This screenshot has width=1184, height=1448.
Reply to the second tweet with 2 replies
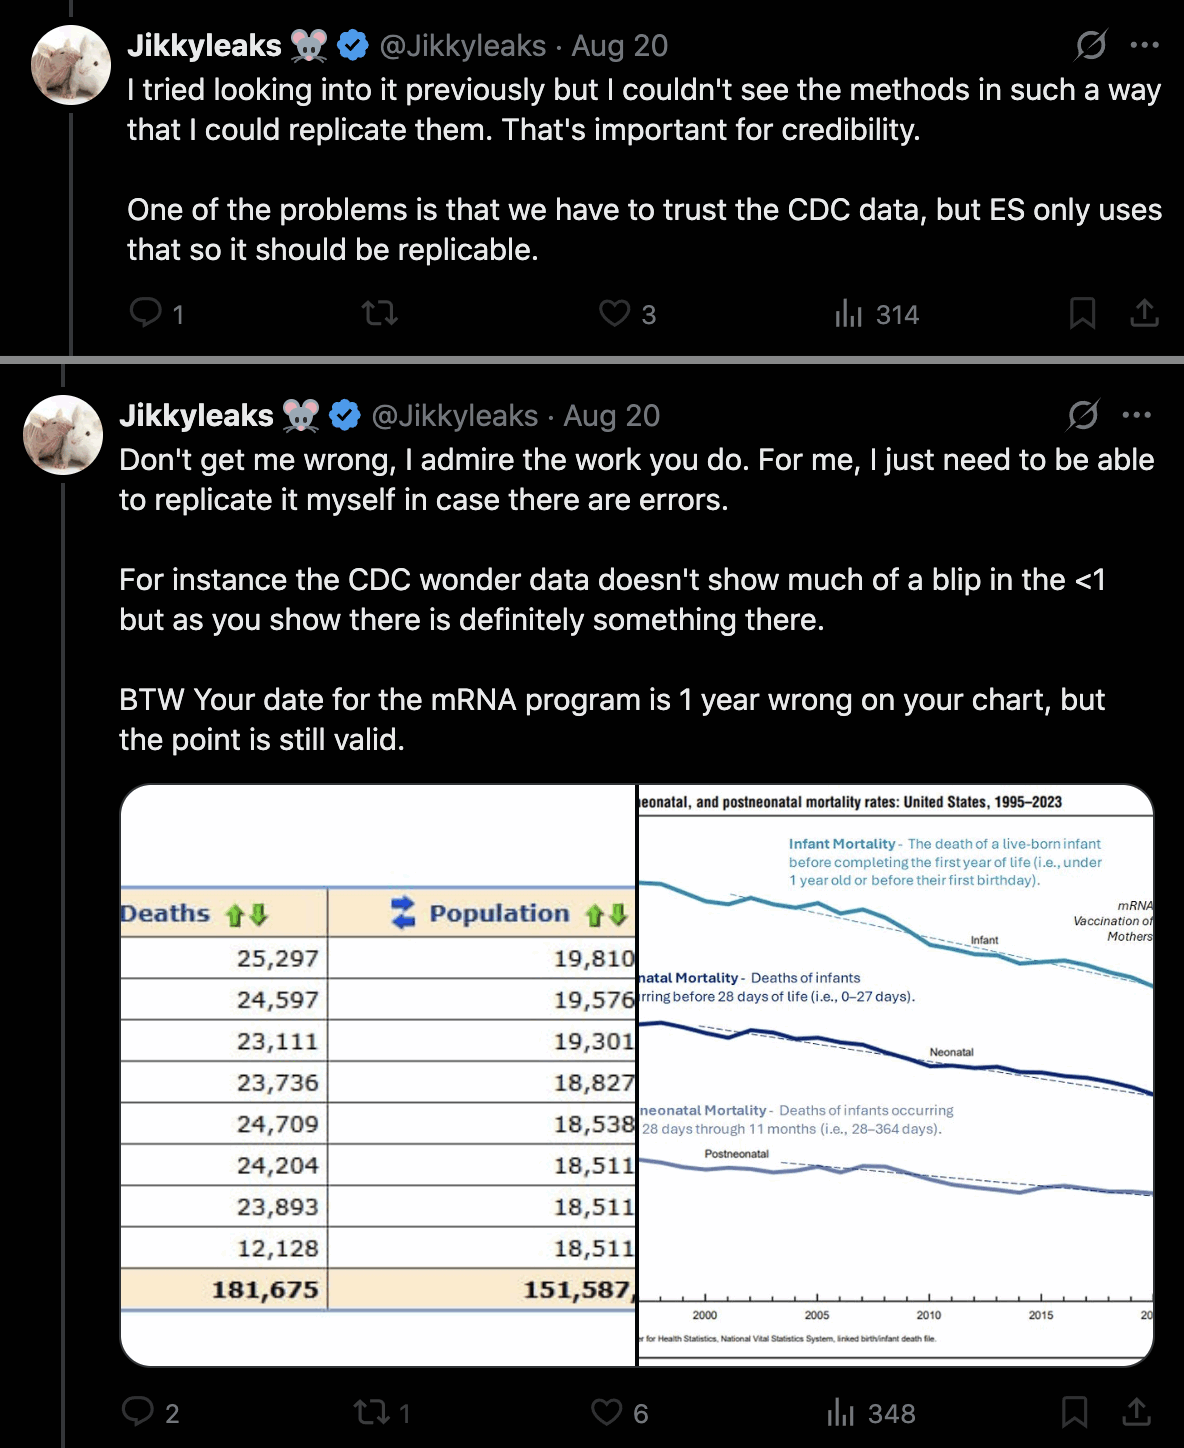click(138, 1412)
